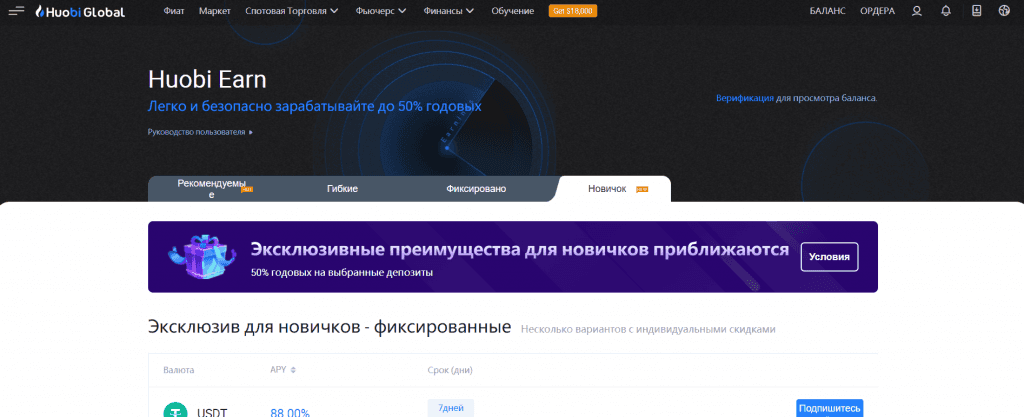Click the 88.00% APY value
The image size is (1024, 417).
click(x=290, y=412)
